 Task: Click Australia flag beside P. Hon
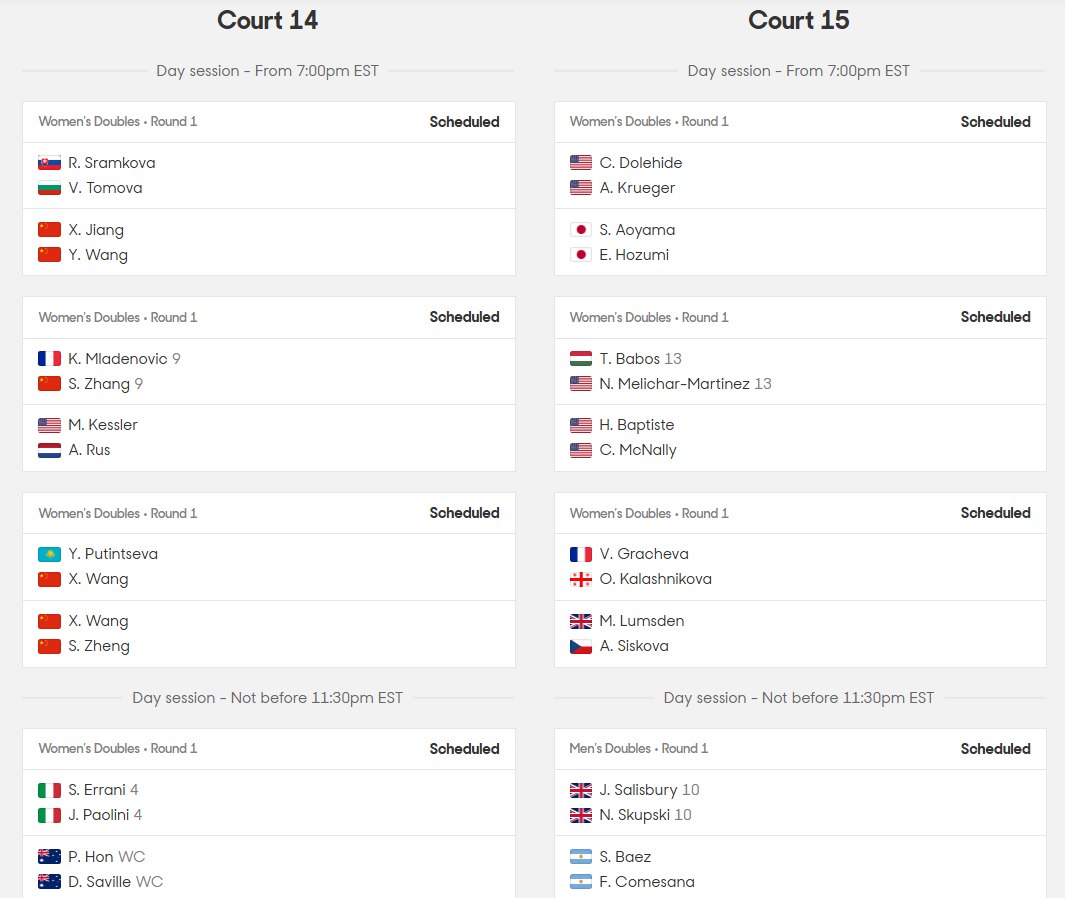49,857
